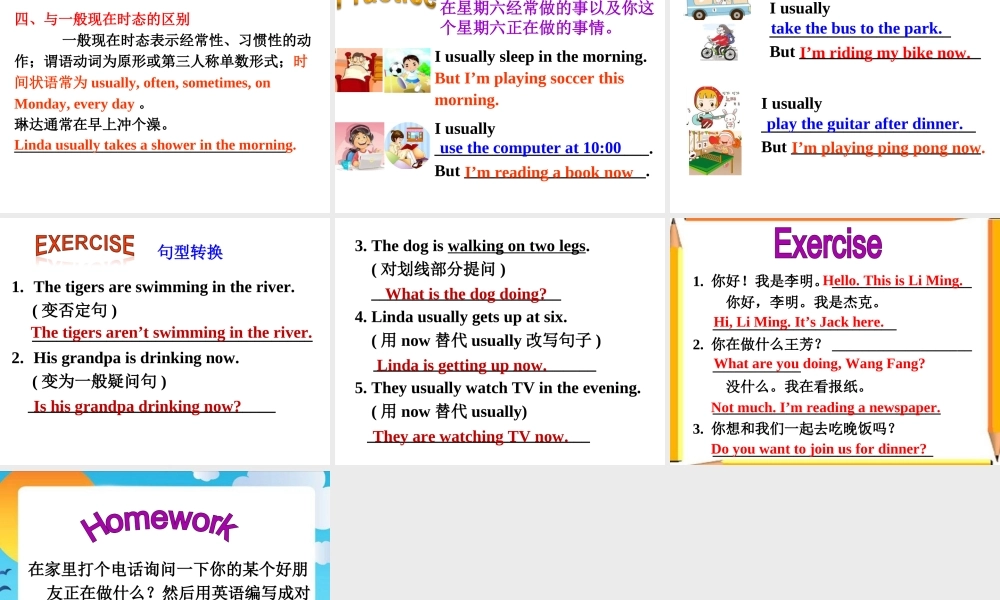This screenshot has width=1000, height=600.
Task: Select text '琳达通常在早上冲个澡。'
Action: pos(92,124)
